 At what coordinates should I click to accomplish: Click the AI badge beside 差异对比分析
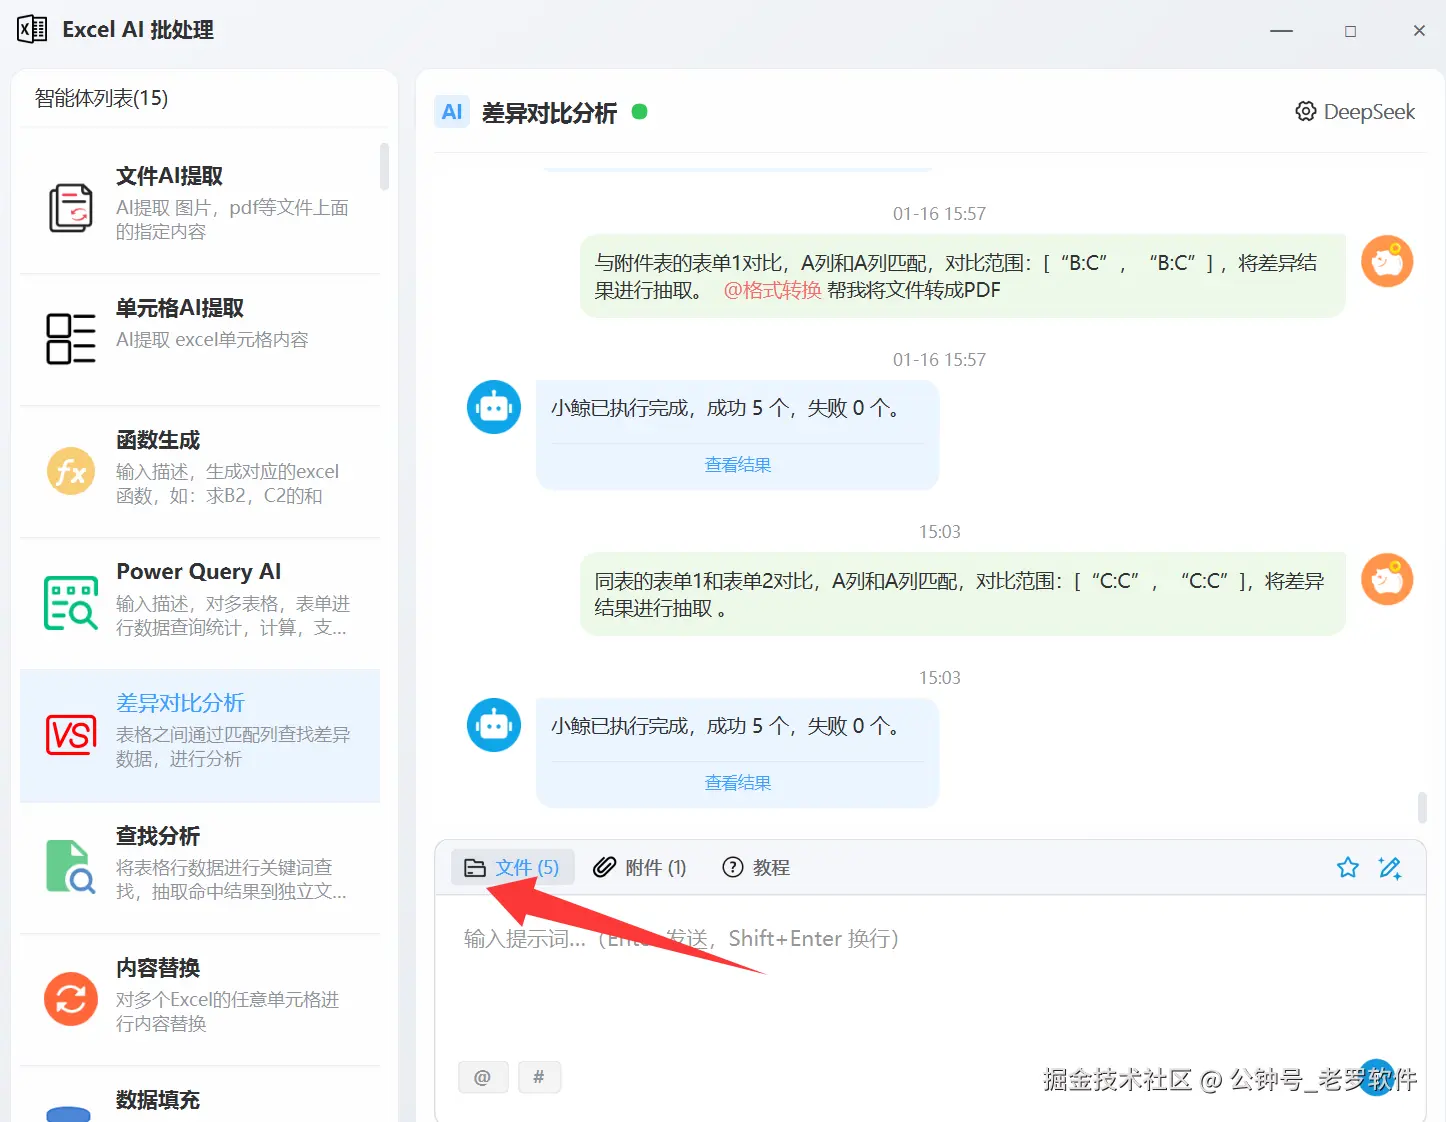tap(452, 112)
